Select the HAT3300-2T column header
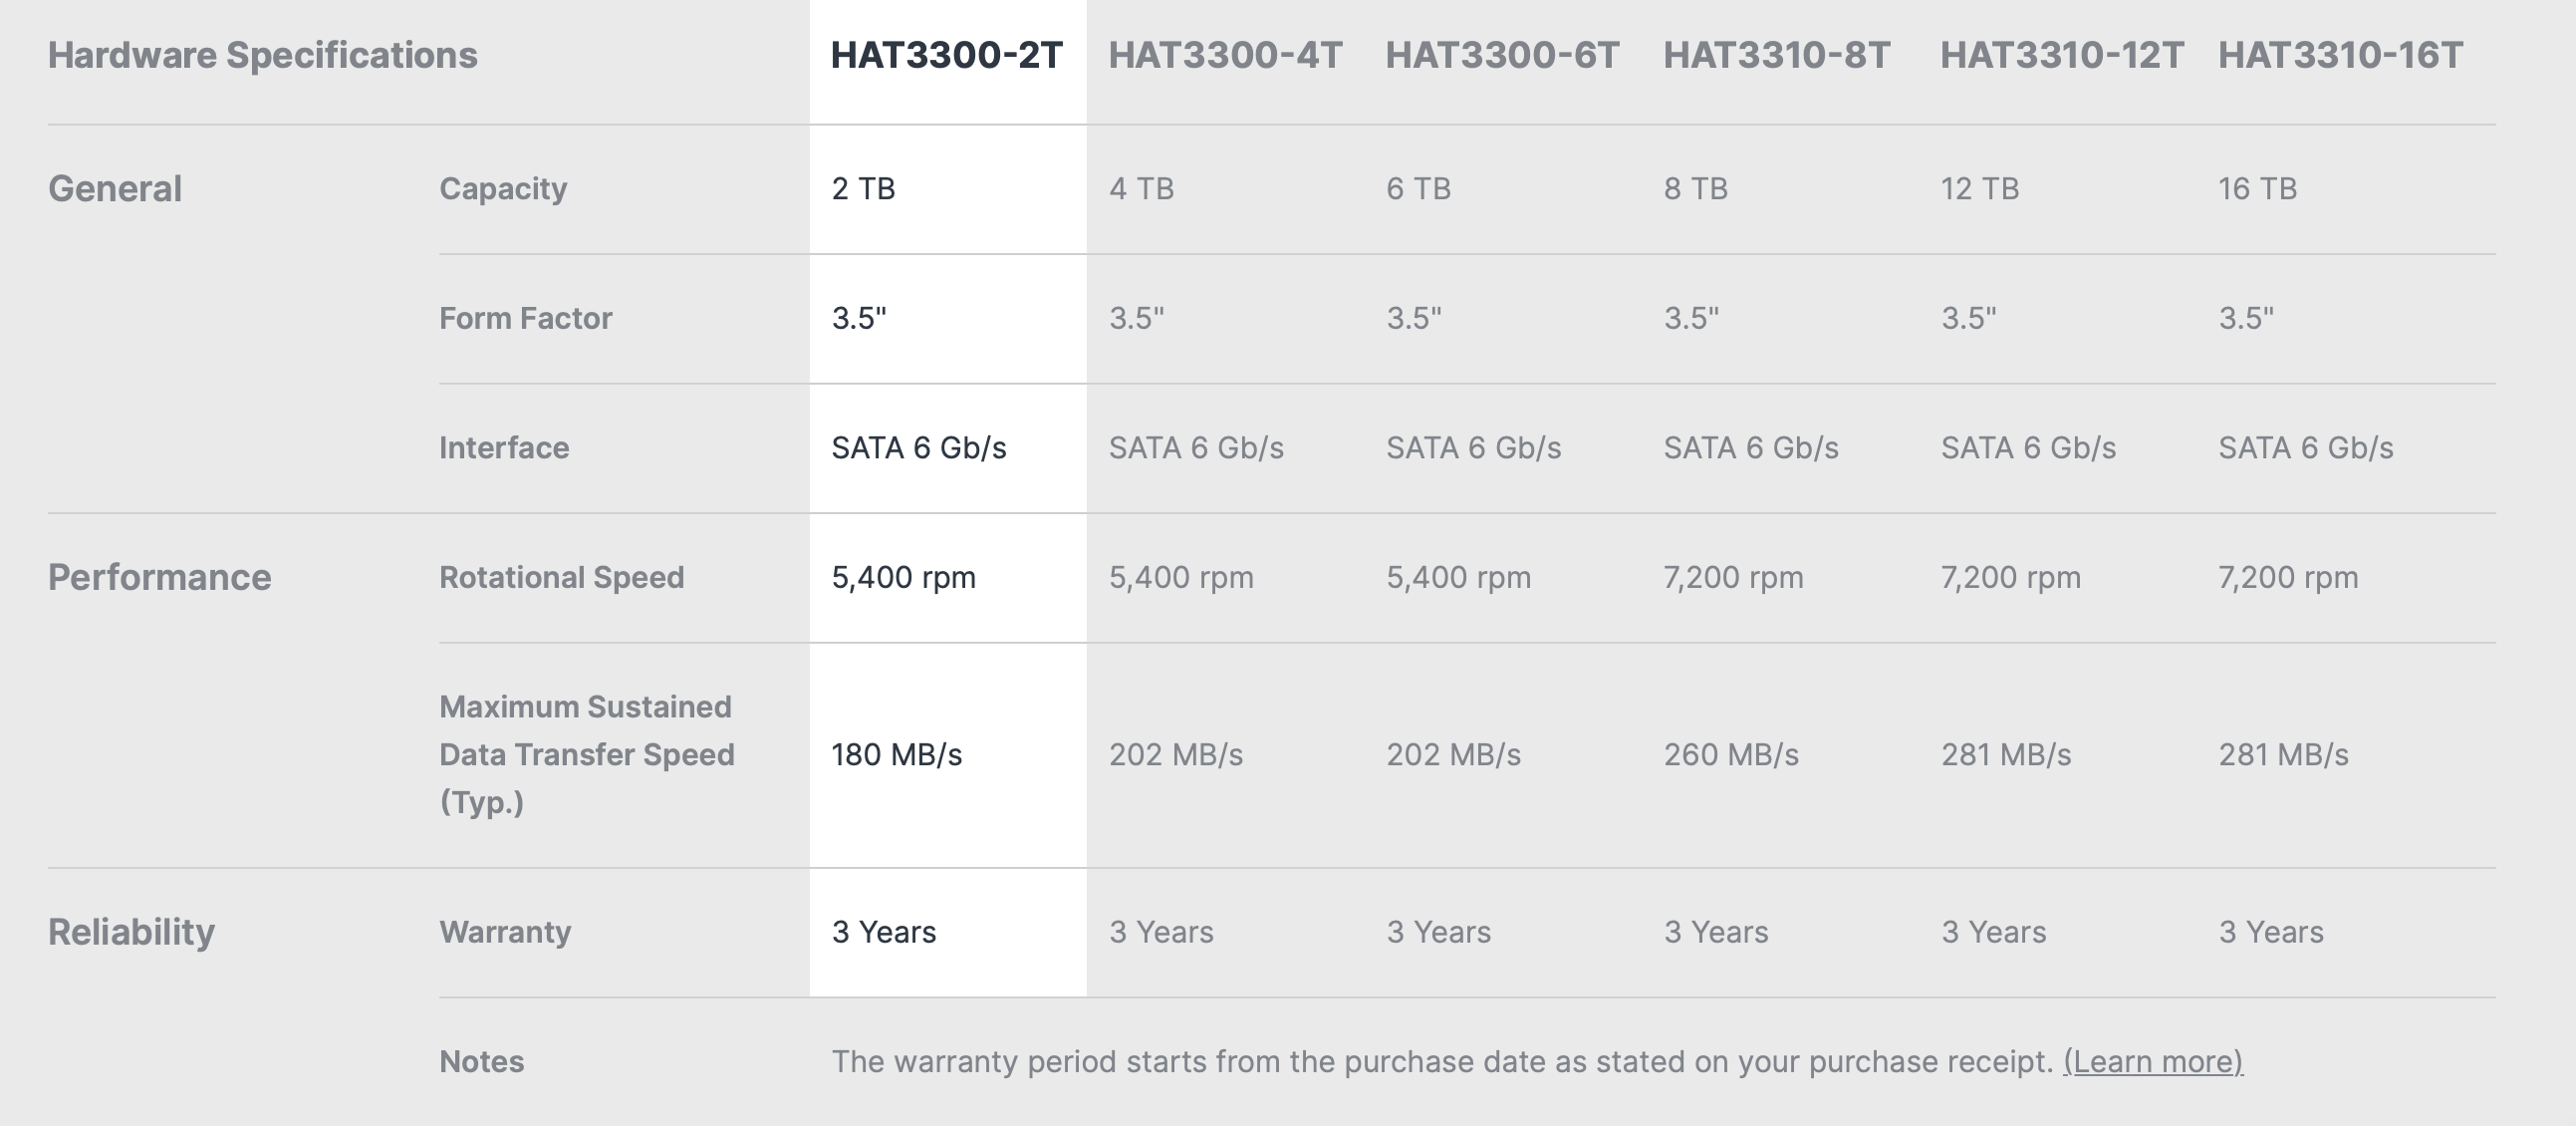 pyautogui.click(x=946, y=55)
